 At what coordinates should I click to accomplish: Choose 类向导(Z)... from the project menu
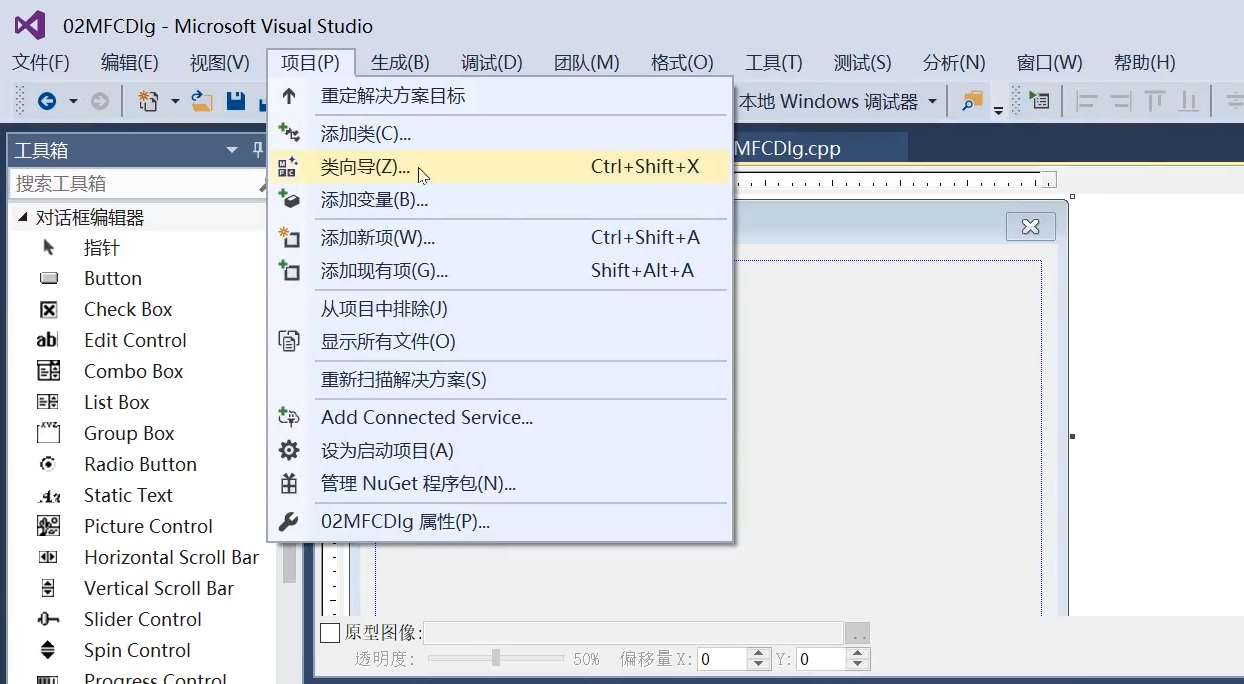tap(500, 166)
